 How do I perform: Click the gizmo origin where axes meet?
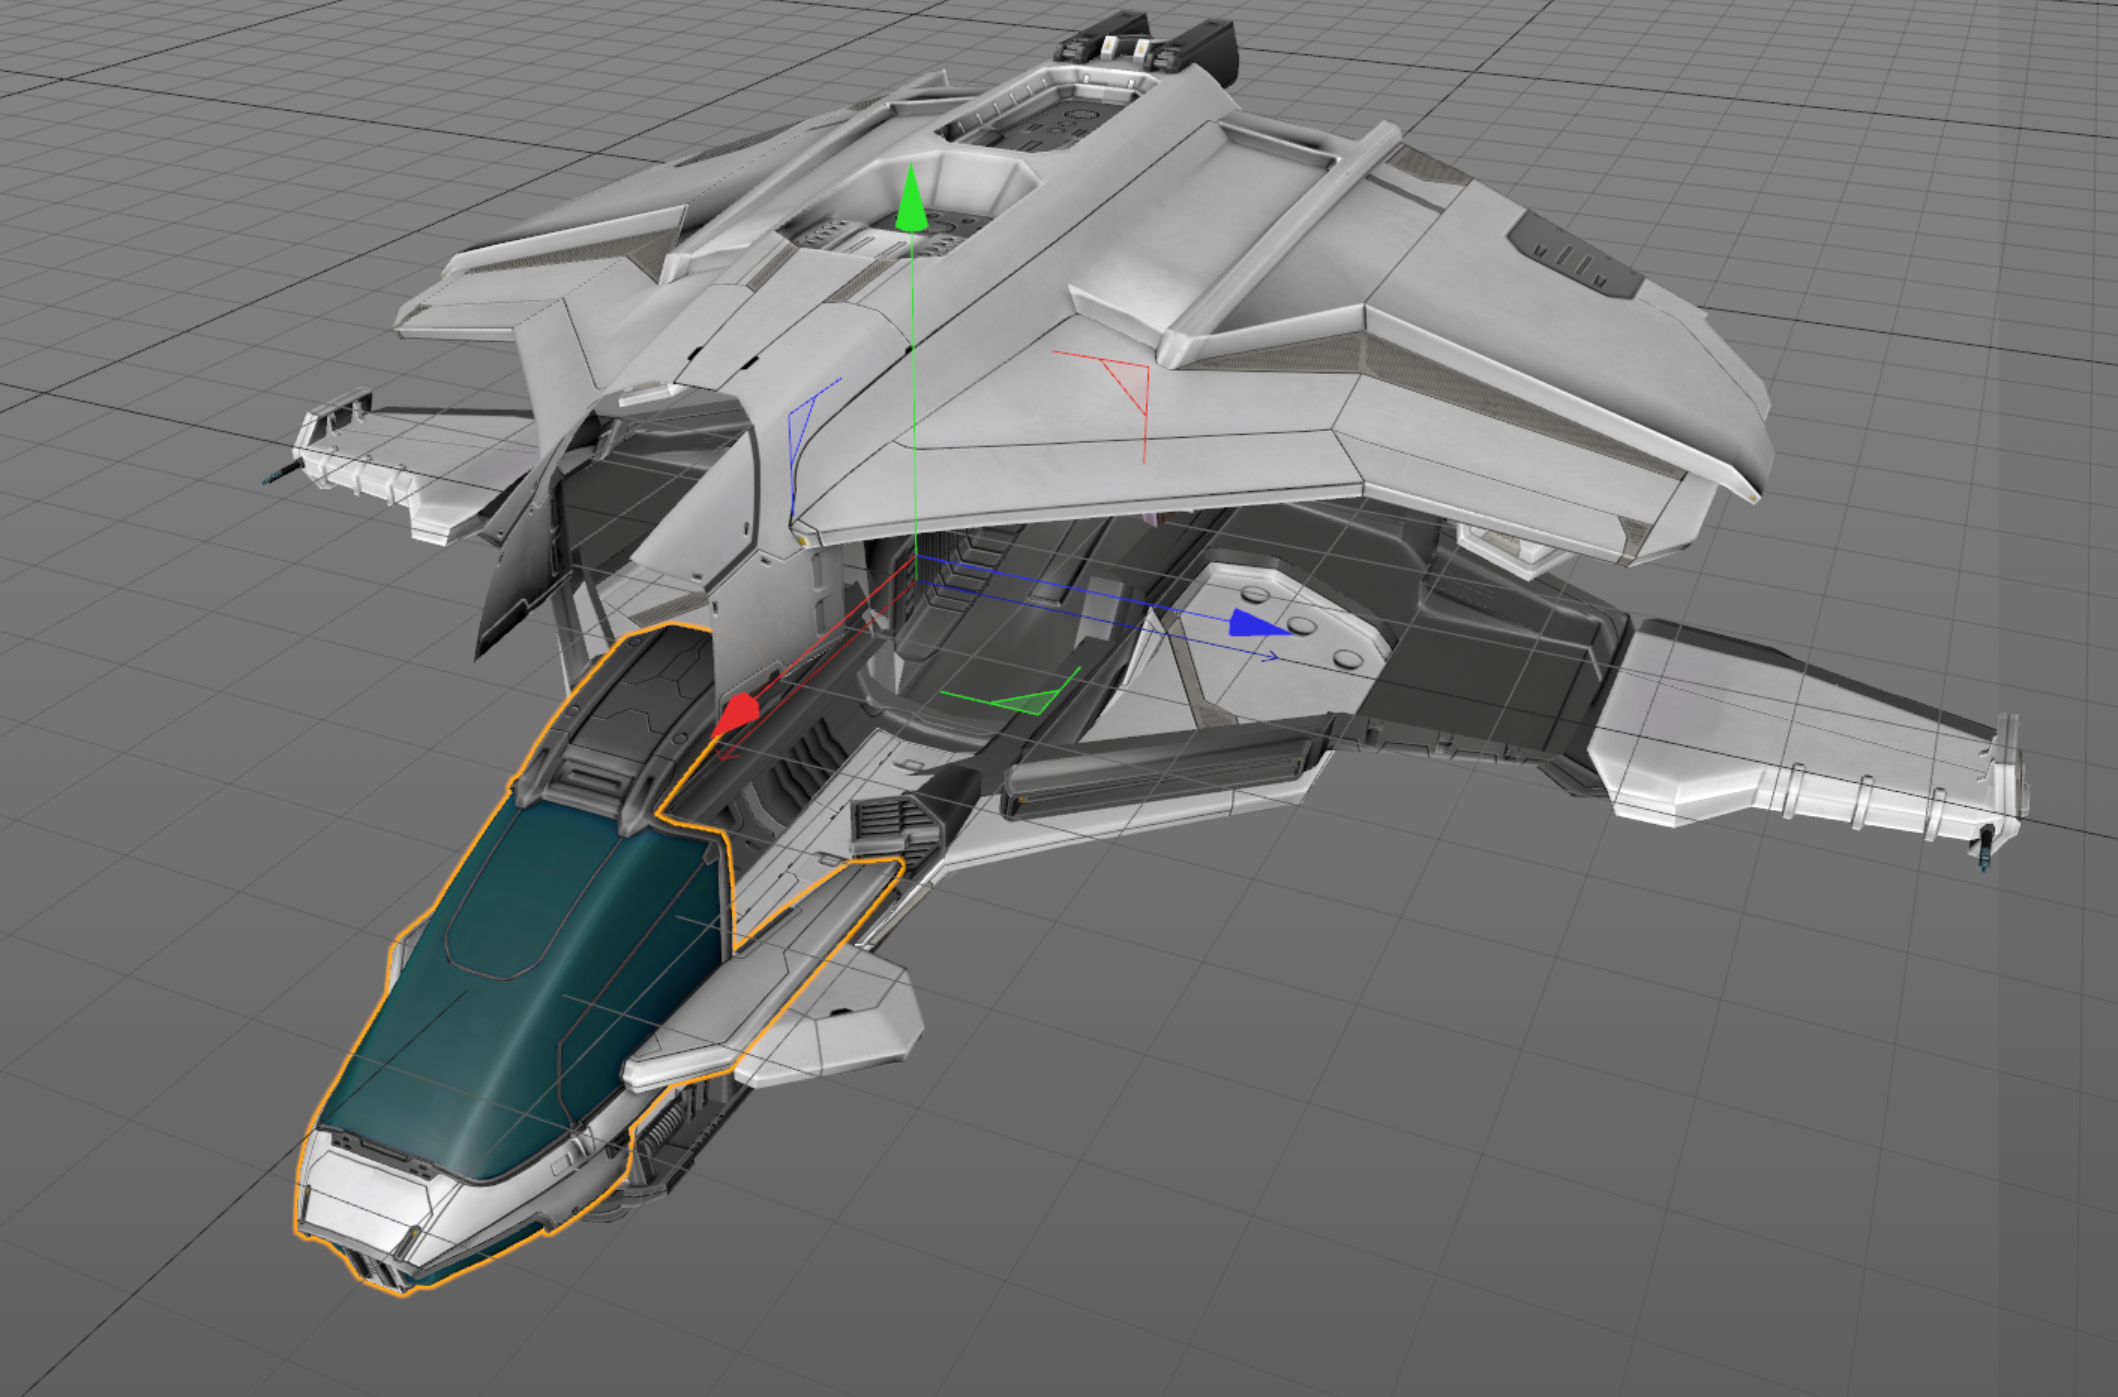click(916, 559)
